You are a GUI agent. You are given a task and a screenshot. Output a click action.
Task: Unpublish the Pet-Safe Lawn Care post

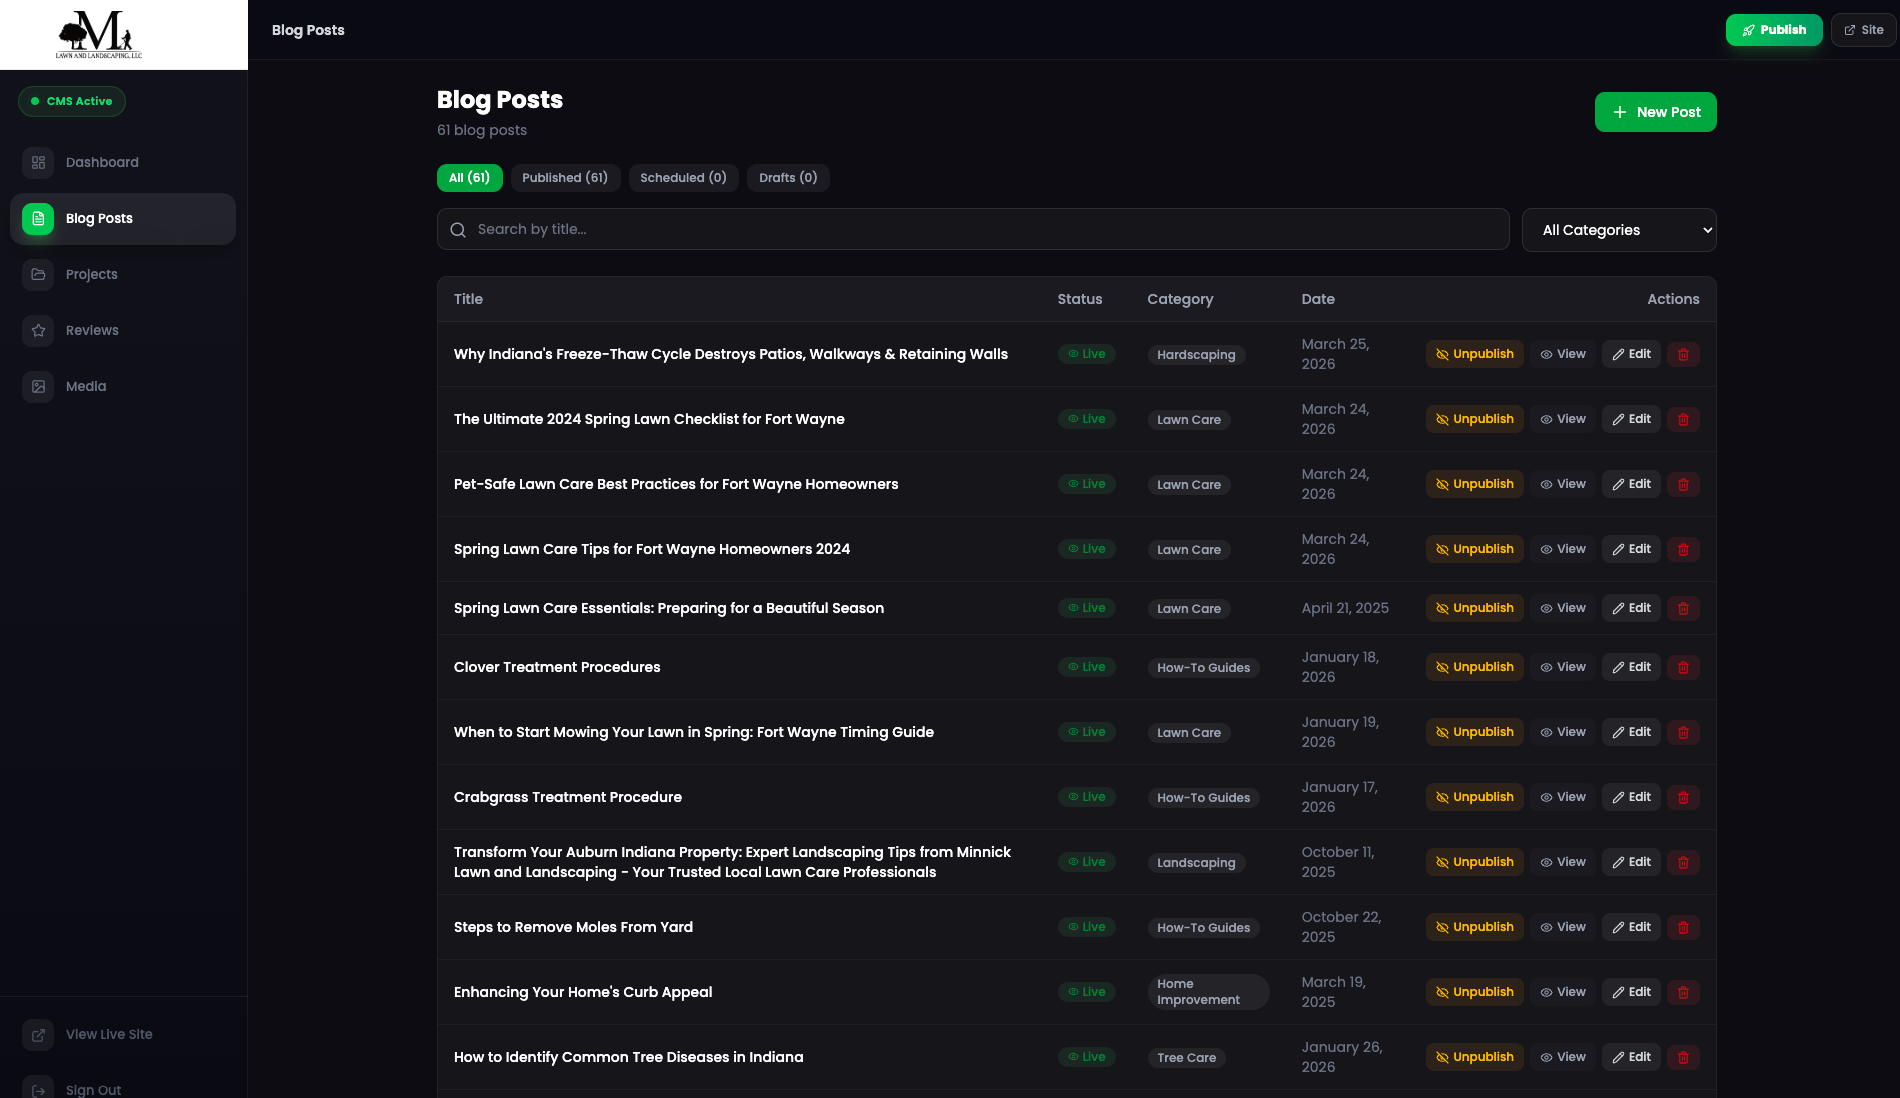tap(1474, 483)
